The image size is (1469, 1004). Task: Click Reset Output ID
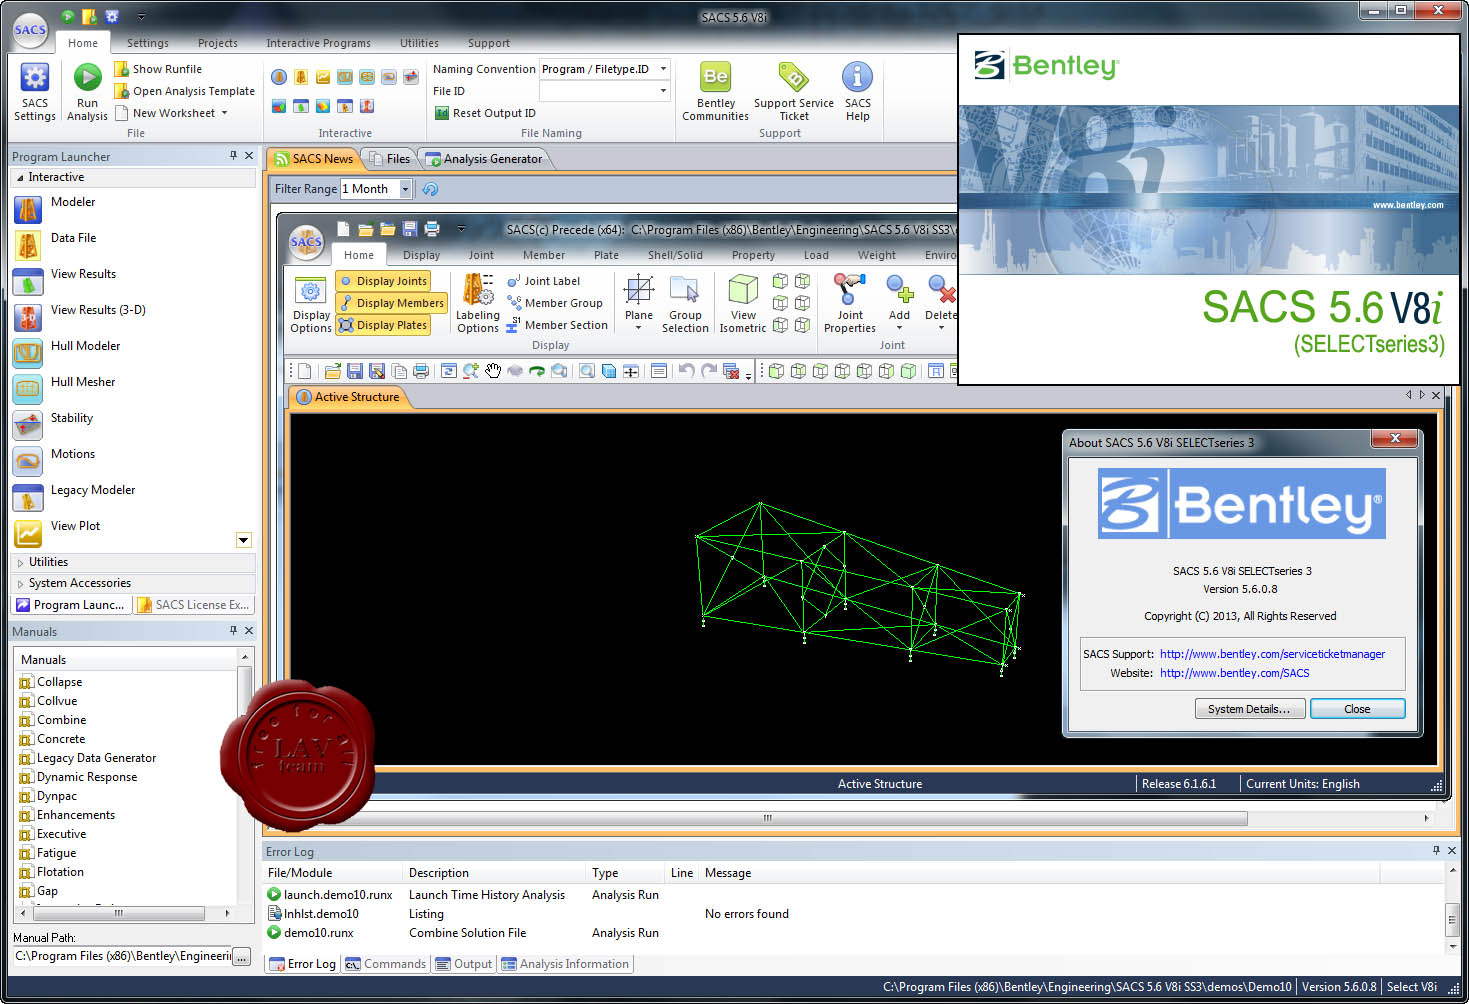coord(485,113)
